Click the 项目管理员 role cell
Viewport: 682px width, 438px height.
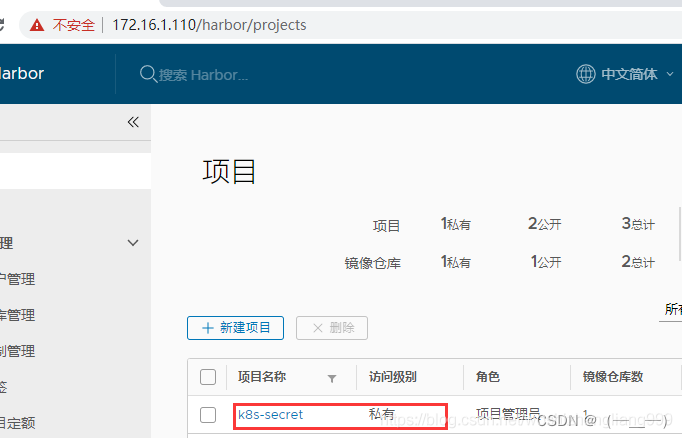pyautogui.click(x=508, y=414)
